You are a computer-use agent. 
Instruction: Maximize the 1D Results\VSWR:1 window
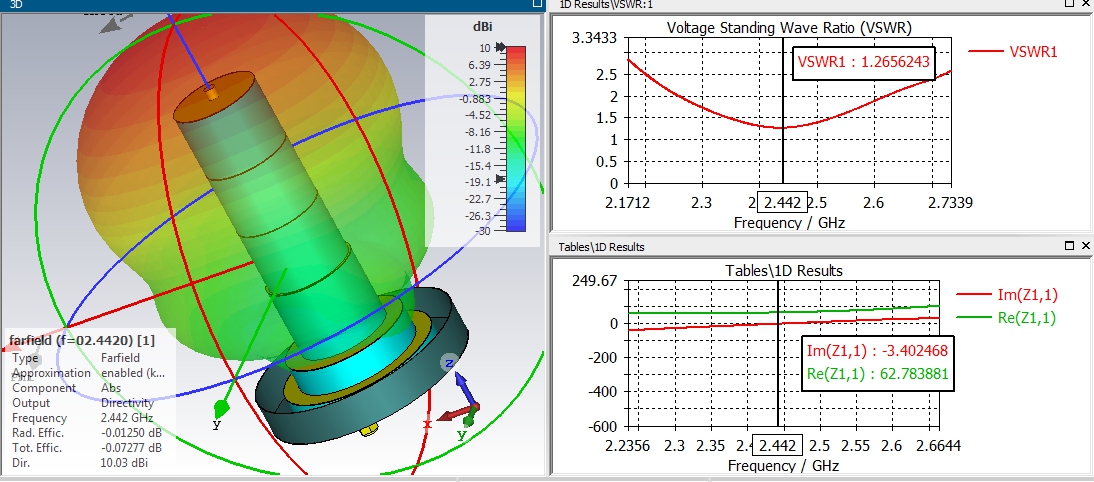(x=1070, y=3)
